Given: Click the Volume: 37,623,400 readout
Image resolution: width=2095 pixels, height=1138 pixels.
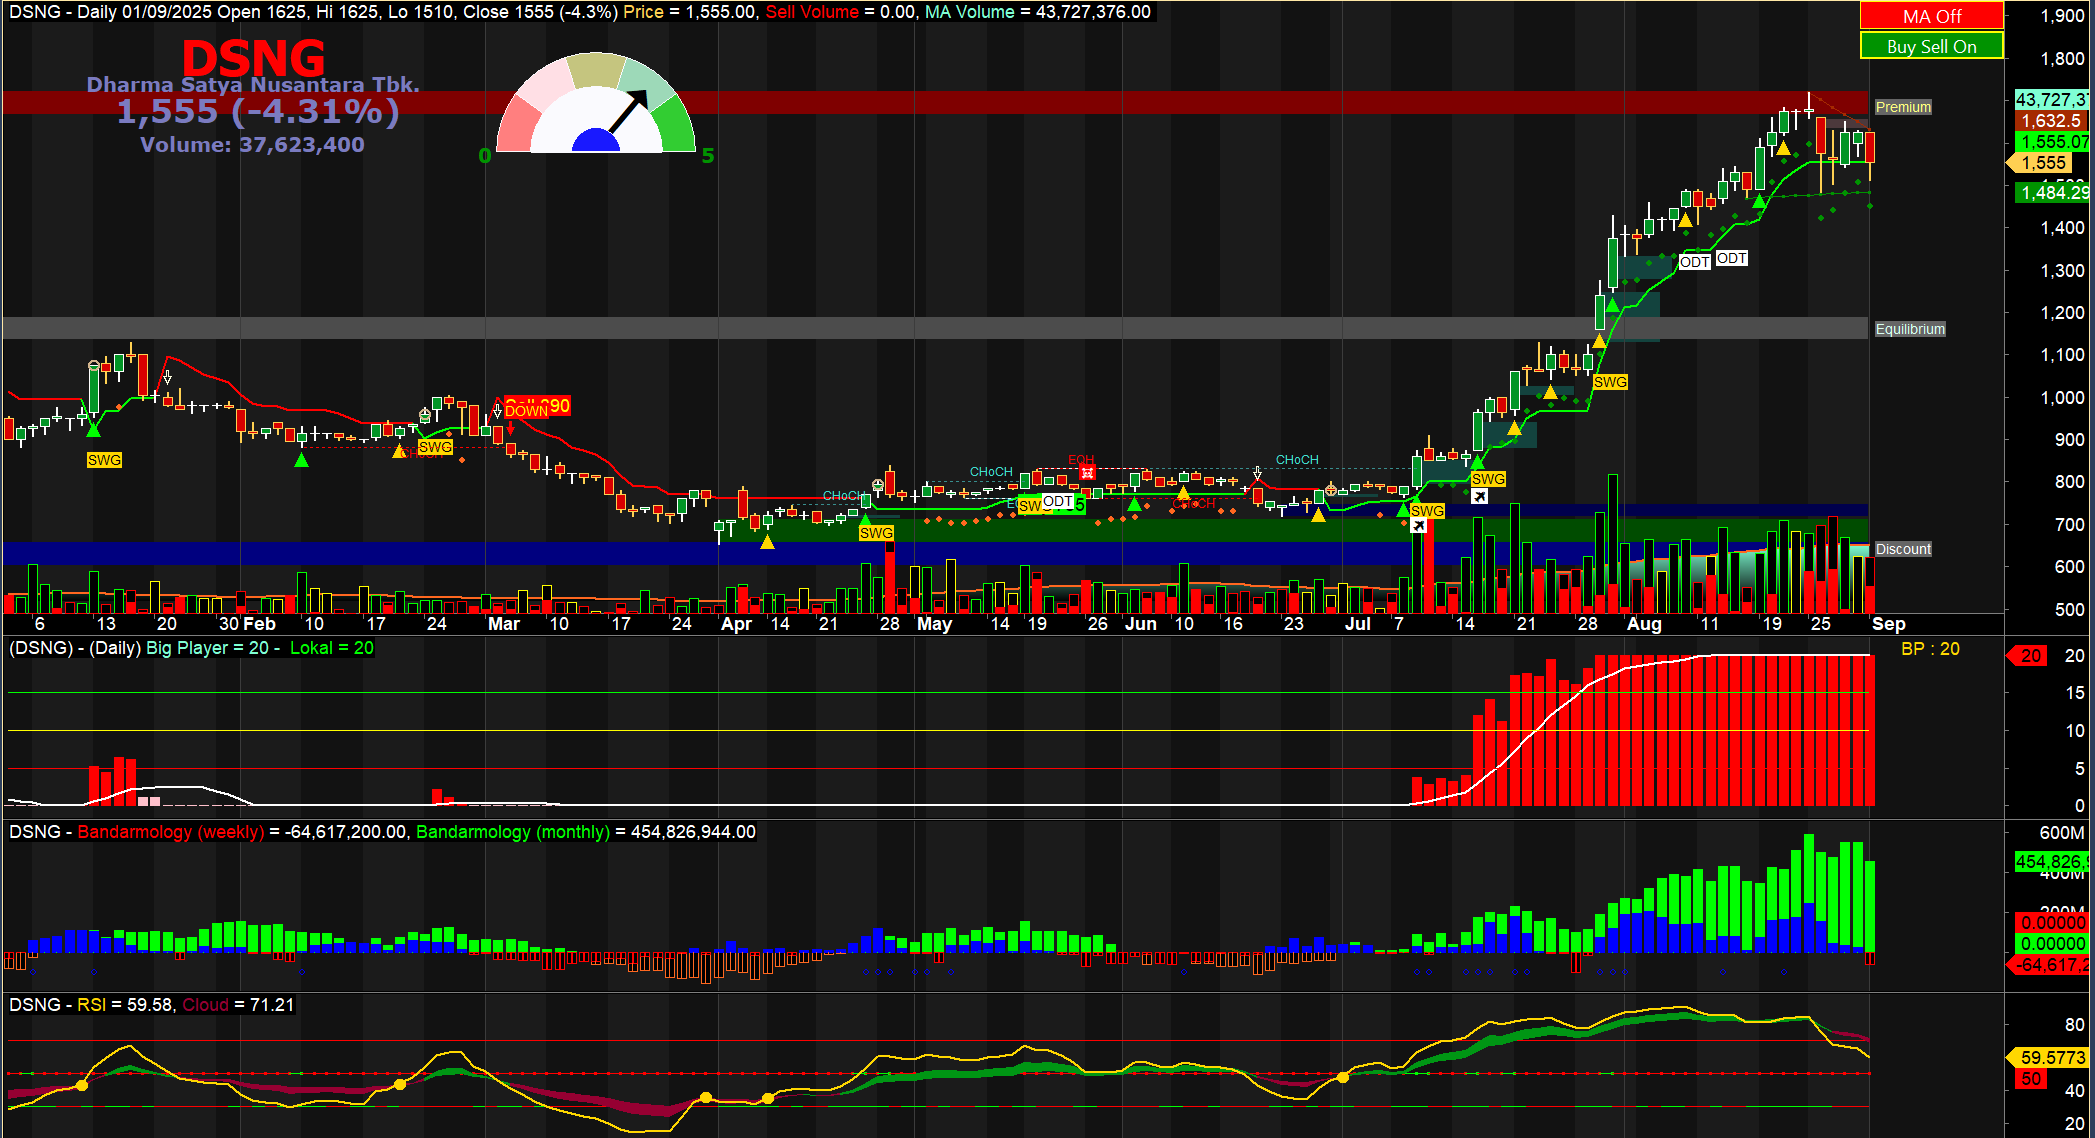Looking at the screenshot, I should [x=252, y=145].
